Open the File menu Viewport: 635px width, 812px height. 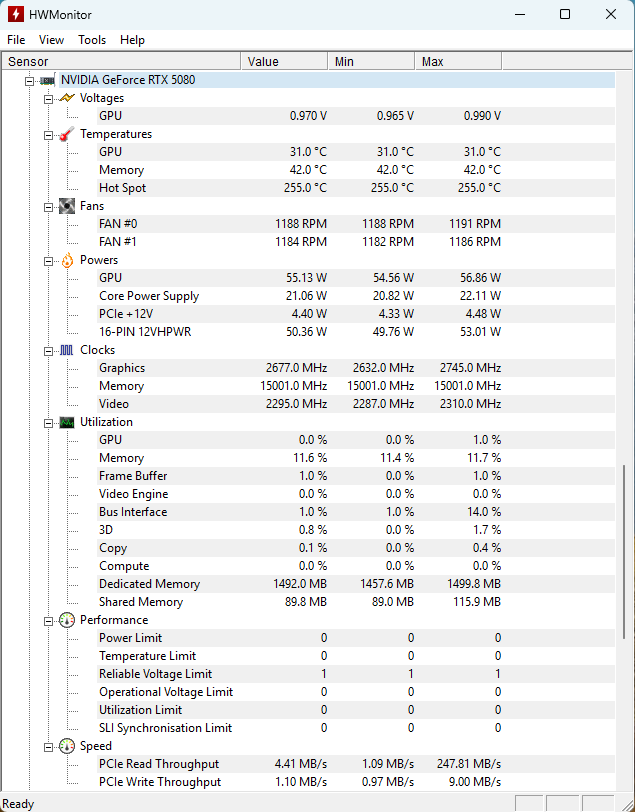16,40
